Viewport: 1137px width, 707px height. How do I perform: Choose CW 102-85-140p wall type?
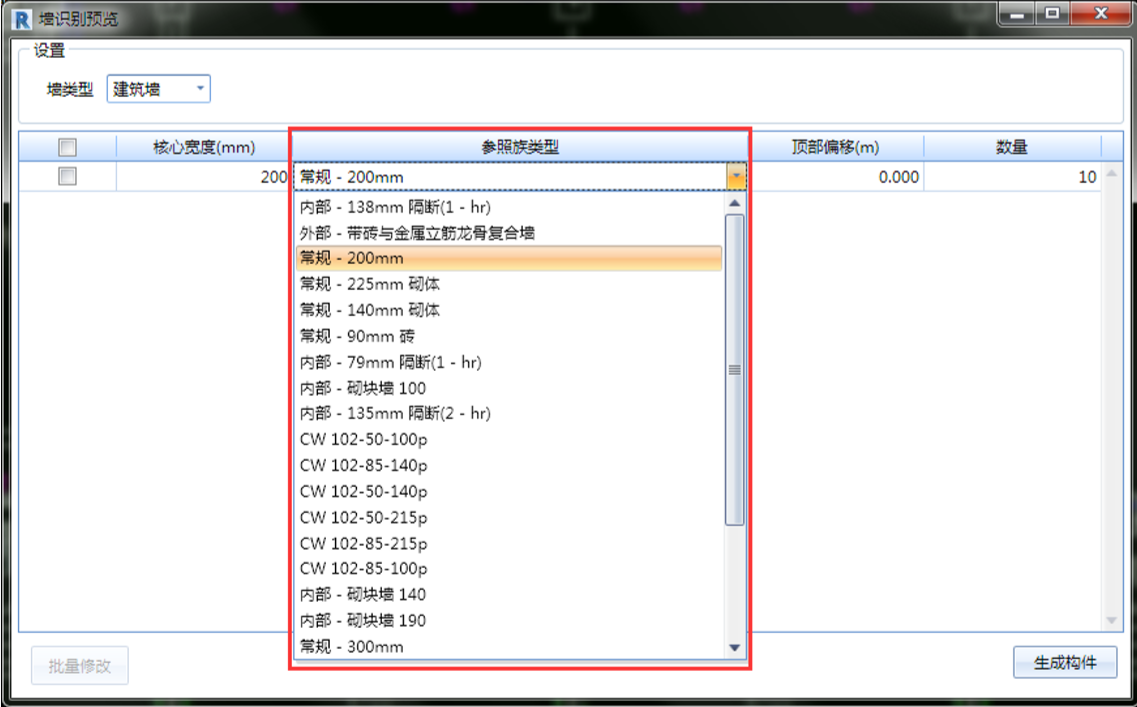coord(509,466)
